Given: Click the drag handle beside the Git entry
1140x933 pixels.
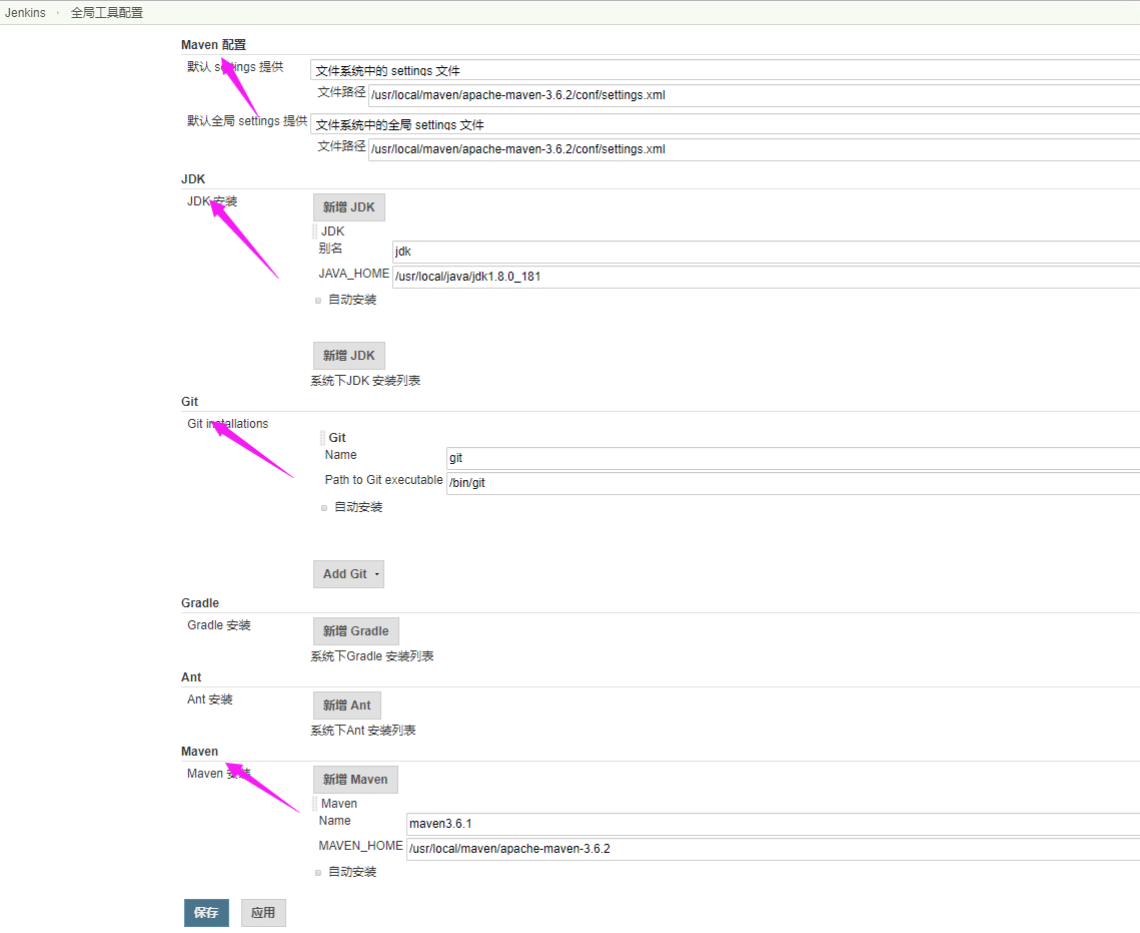Looking at the screenshot, I should (323, 438).
